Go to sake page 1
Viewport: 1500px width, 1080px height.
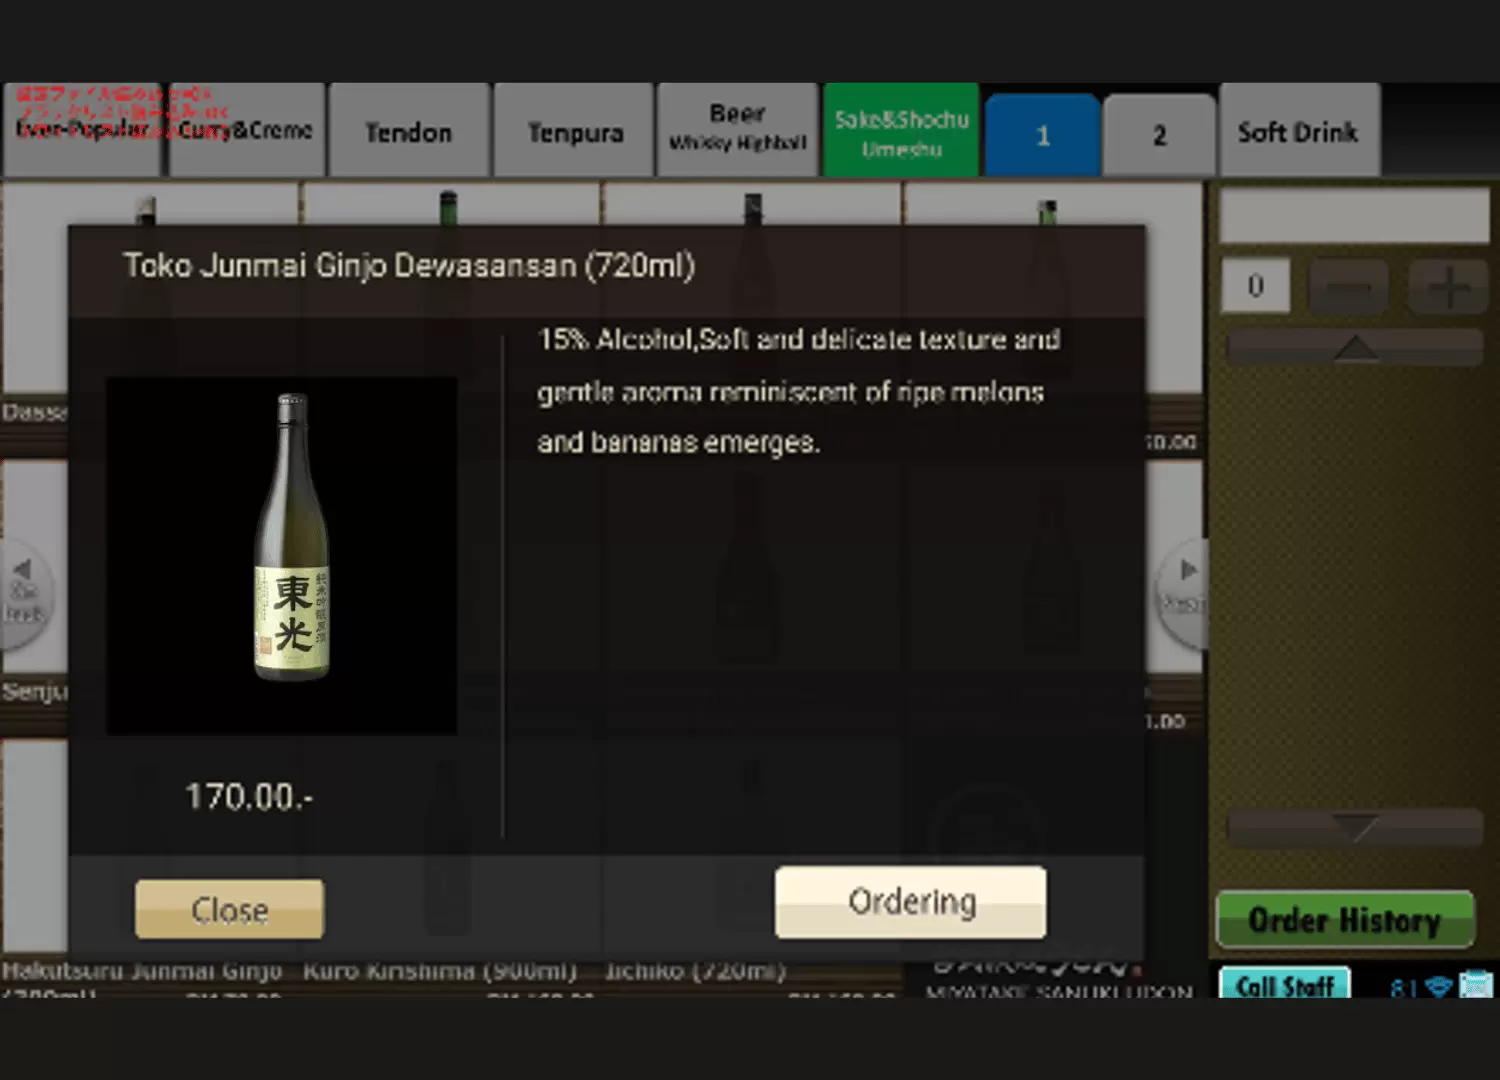tap(1043, 136)
